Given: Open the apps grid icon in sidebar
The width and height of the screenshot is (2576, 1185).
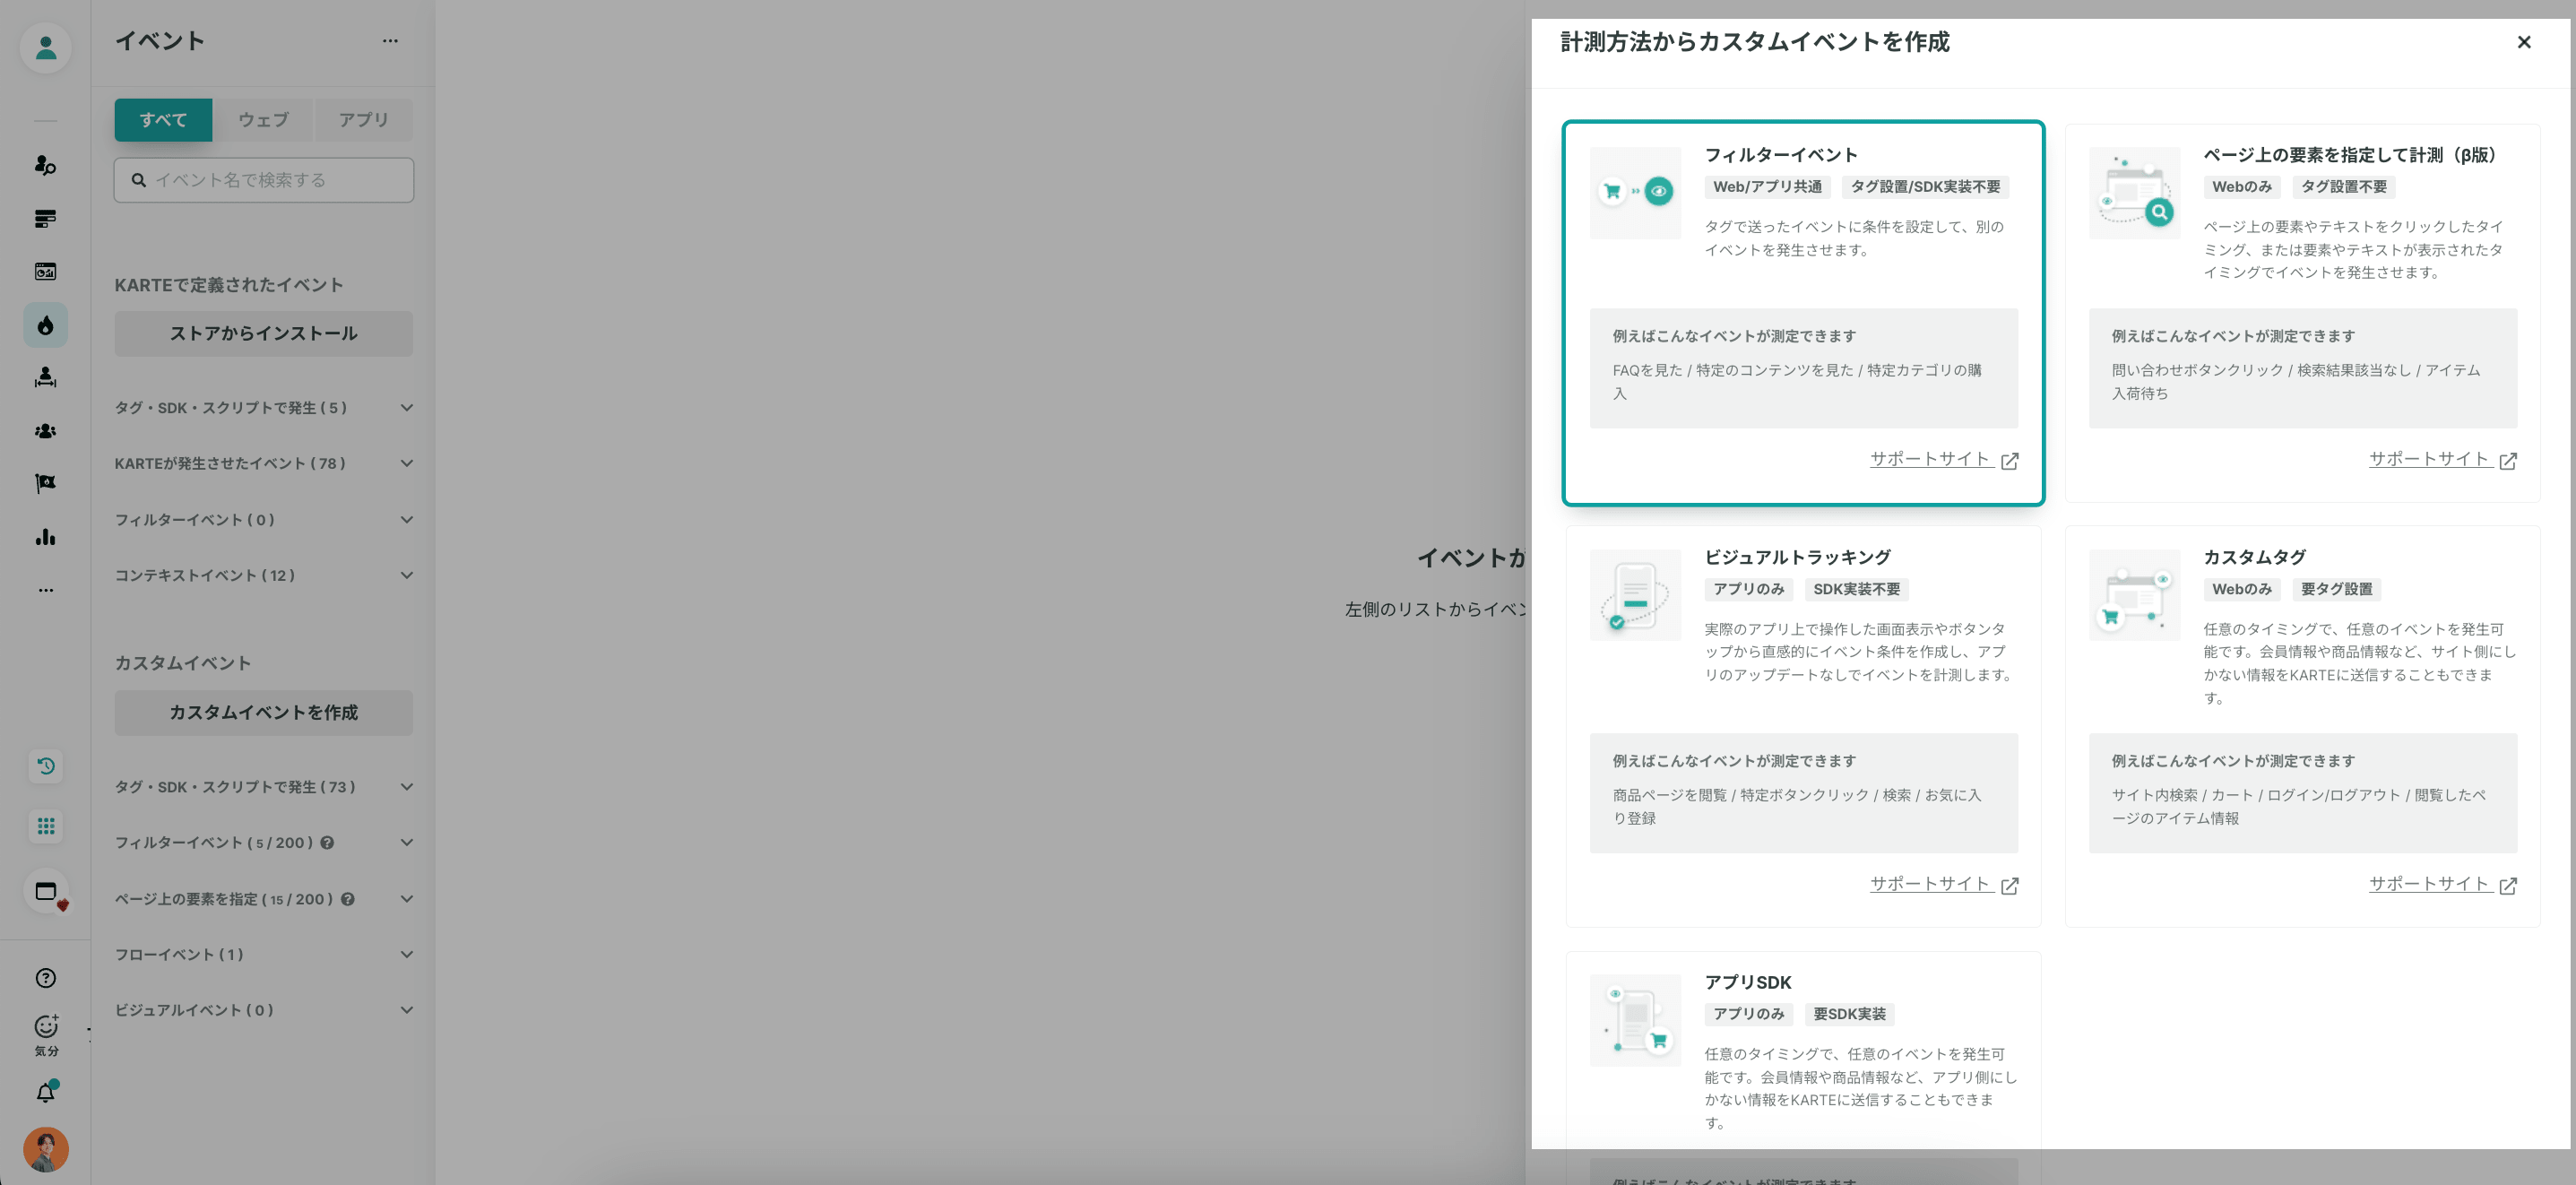Looking at the screenshot, I should coord(46,826).
